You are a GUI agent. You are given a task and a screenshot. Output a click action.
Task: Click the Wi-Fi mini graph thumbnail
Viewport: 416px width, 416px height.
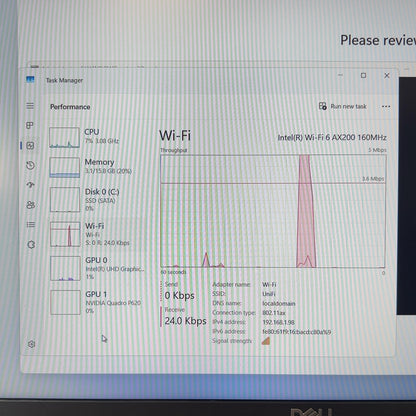65,234
